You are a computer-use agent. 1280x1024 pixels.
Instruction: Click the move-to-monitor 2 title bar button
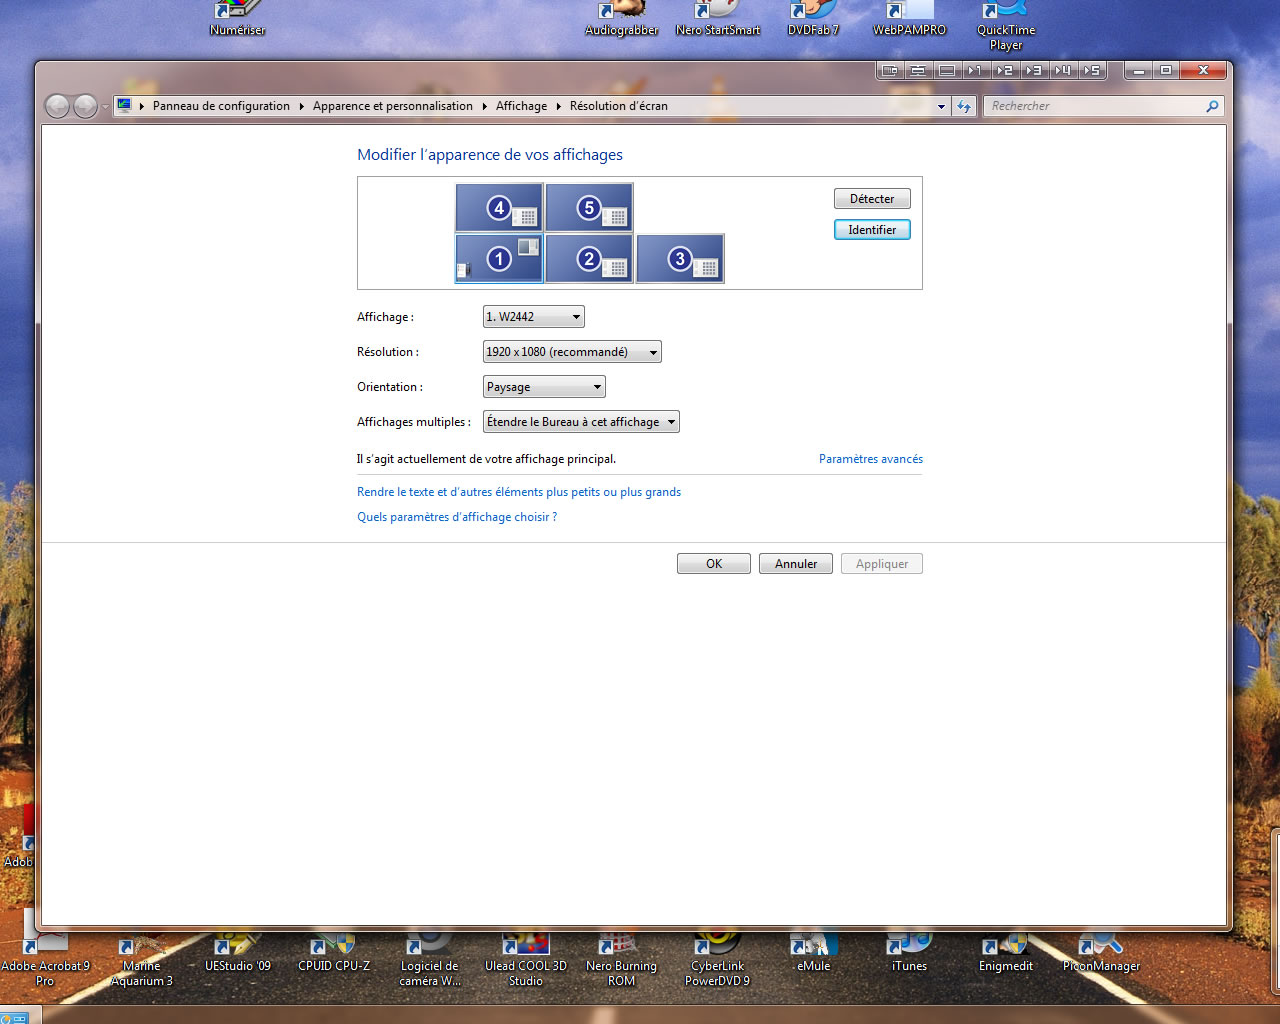1004,70
